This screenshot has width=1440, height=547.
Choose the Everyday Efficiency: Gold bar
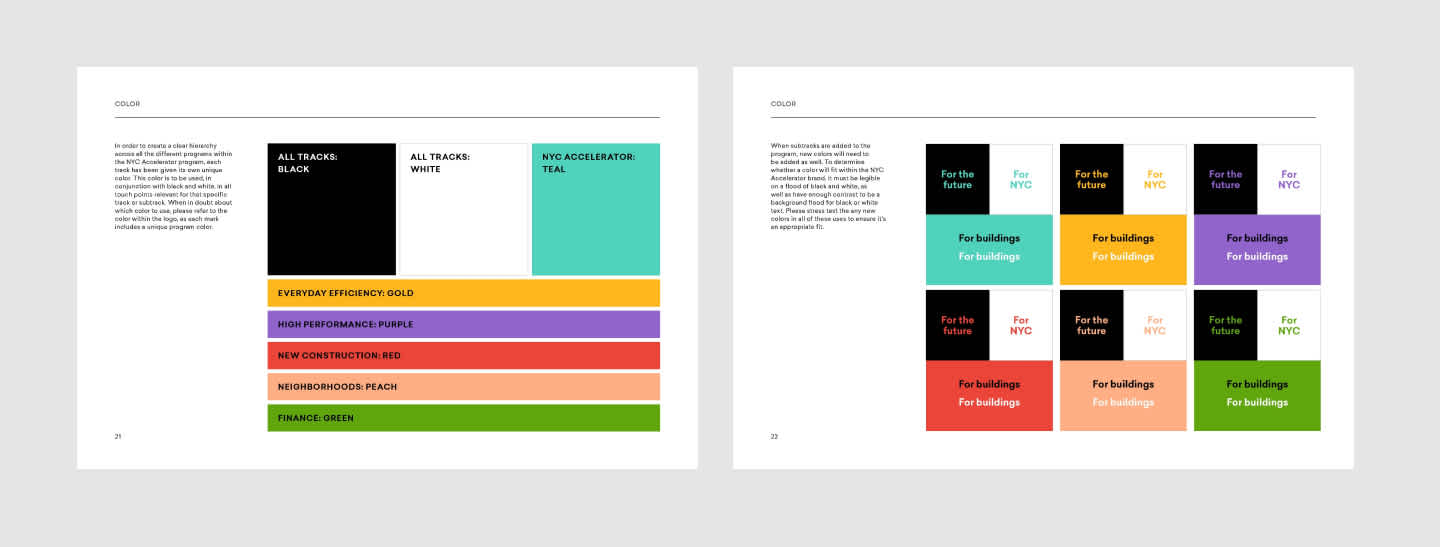click(x=463, y=293)
